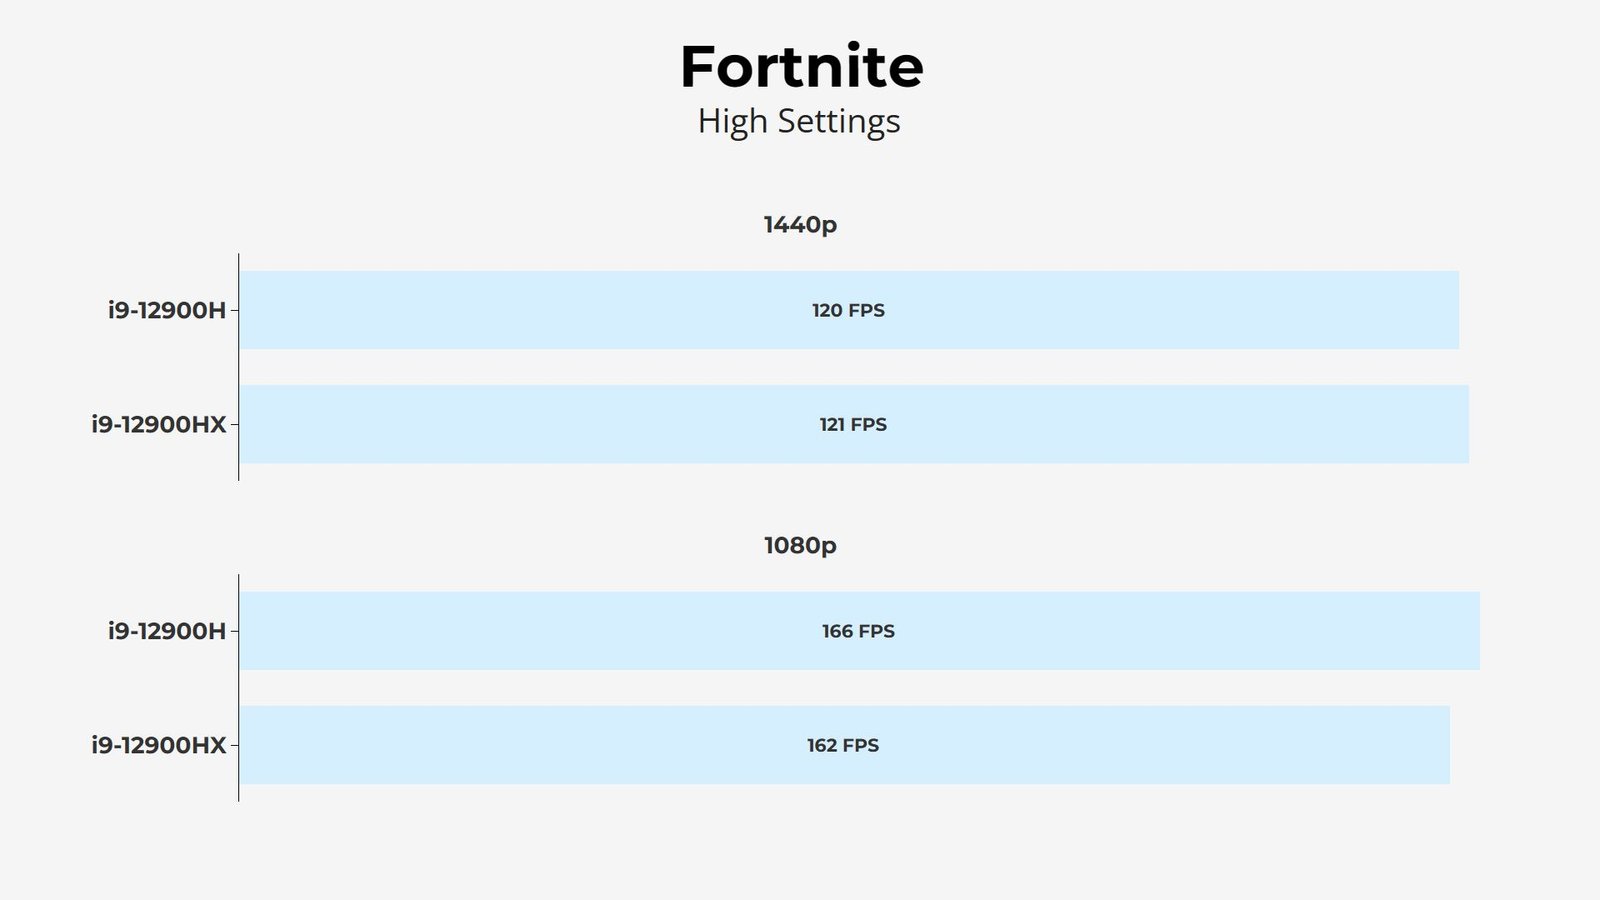
Task: Select the i9-12900HX label under 1080p
Action: (159, 745)
